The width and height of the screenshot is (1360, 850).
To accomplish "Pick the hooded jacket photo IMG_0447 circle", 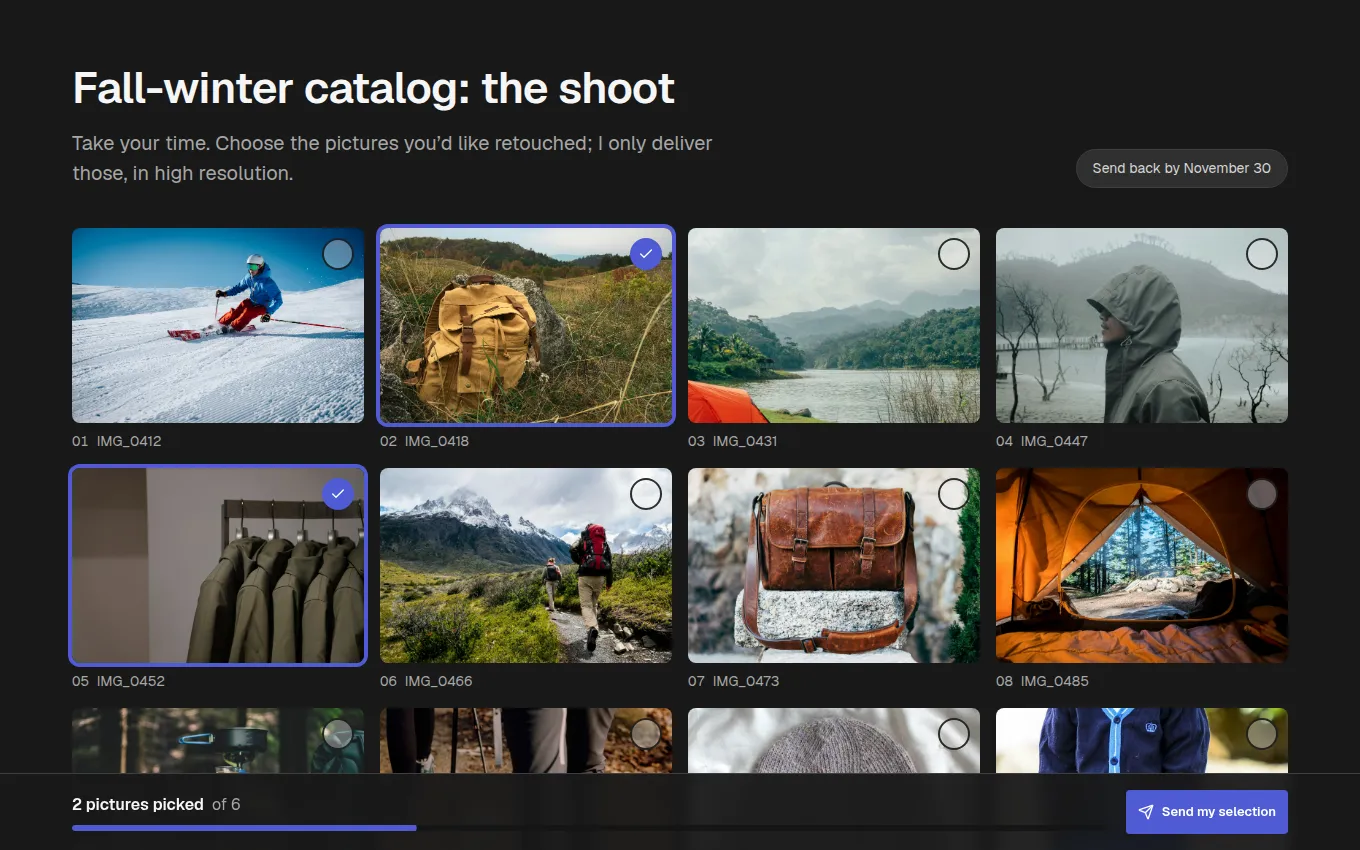I will click(x=1262, y=254).
